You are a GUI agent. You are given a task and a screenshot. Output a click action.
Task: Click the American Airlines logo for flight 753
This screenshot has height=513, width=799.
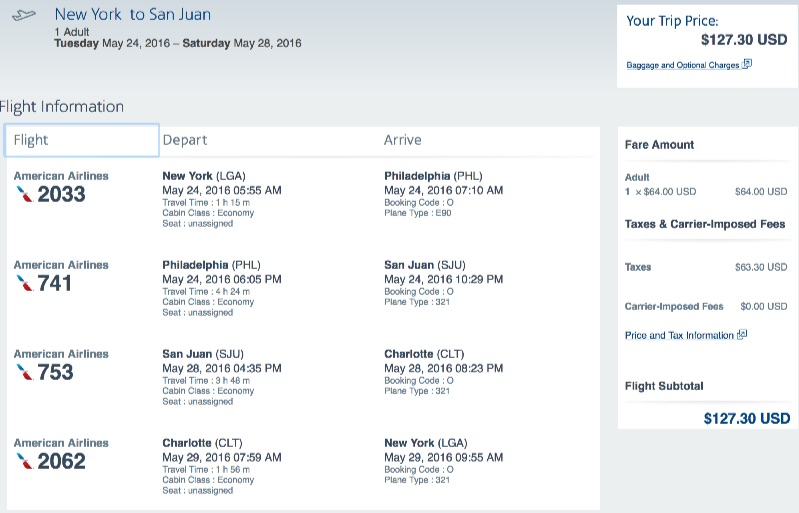pyautogui.click(x=24, y=372)
